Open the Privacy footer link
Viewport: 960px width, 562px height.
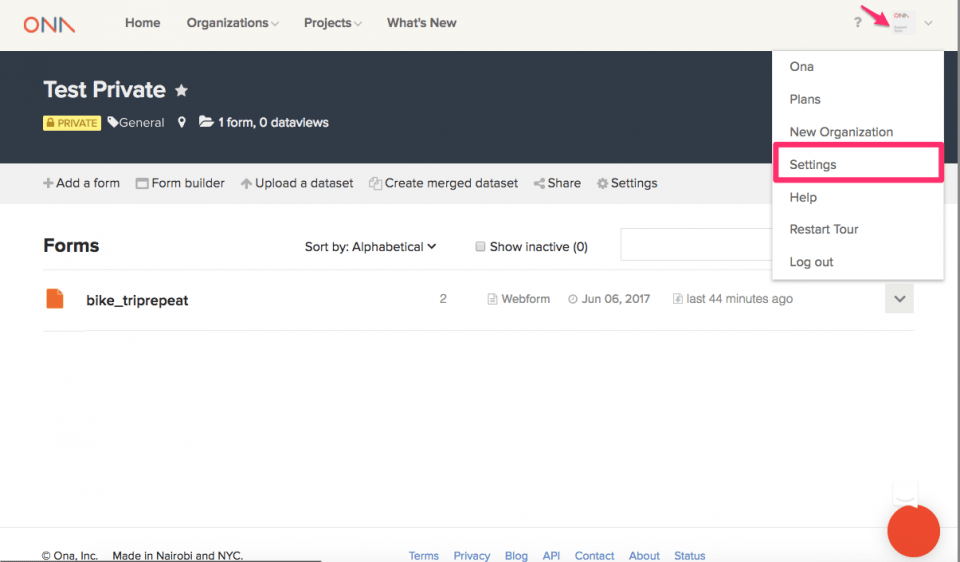pos(471,555)
